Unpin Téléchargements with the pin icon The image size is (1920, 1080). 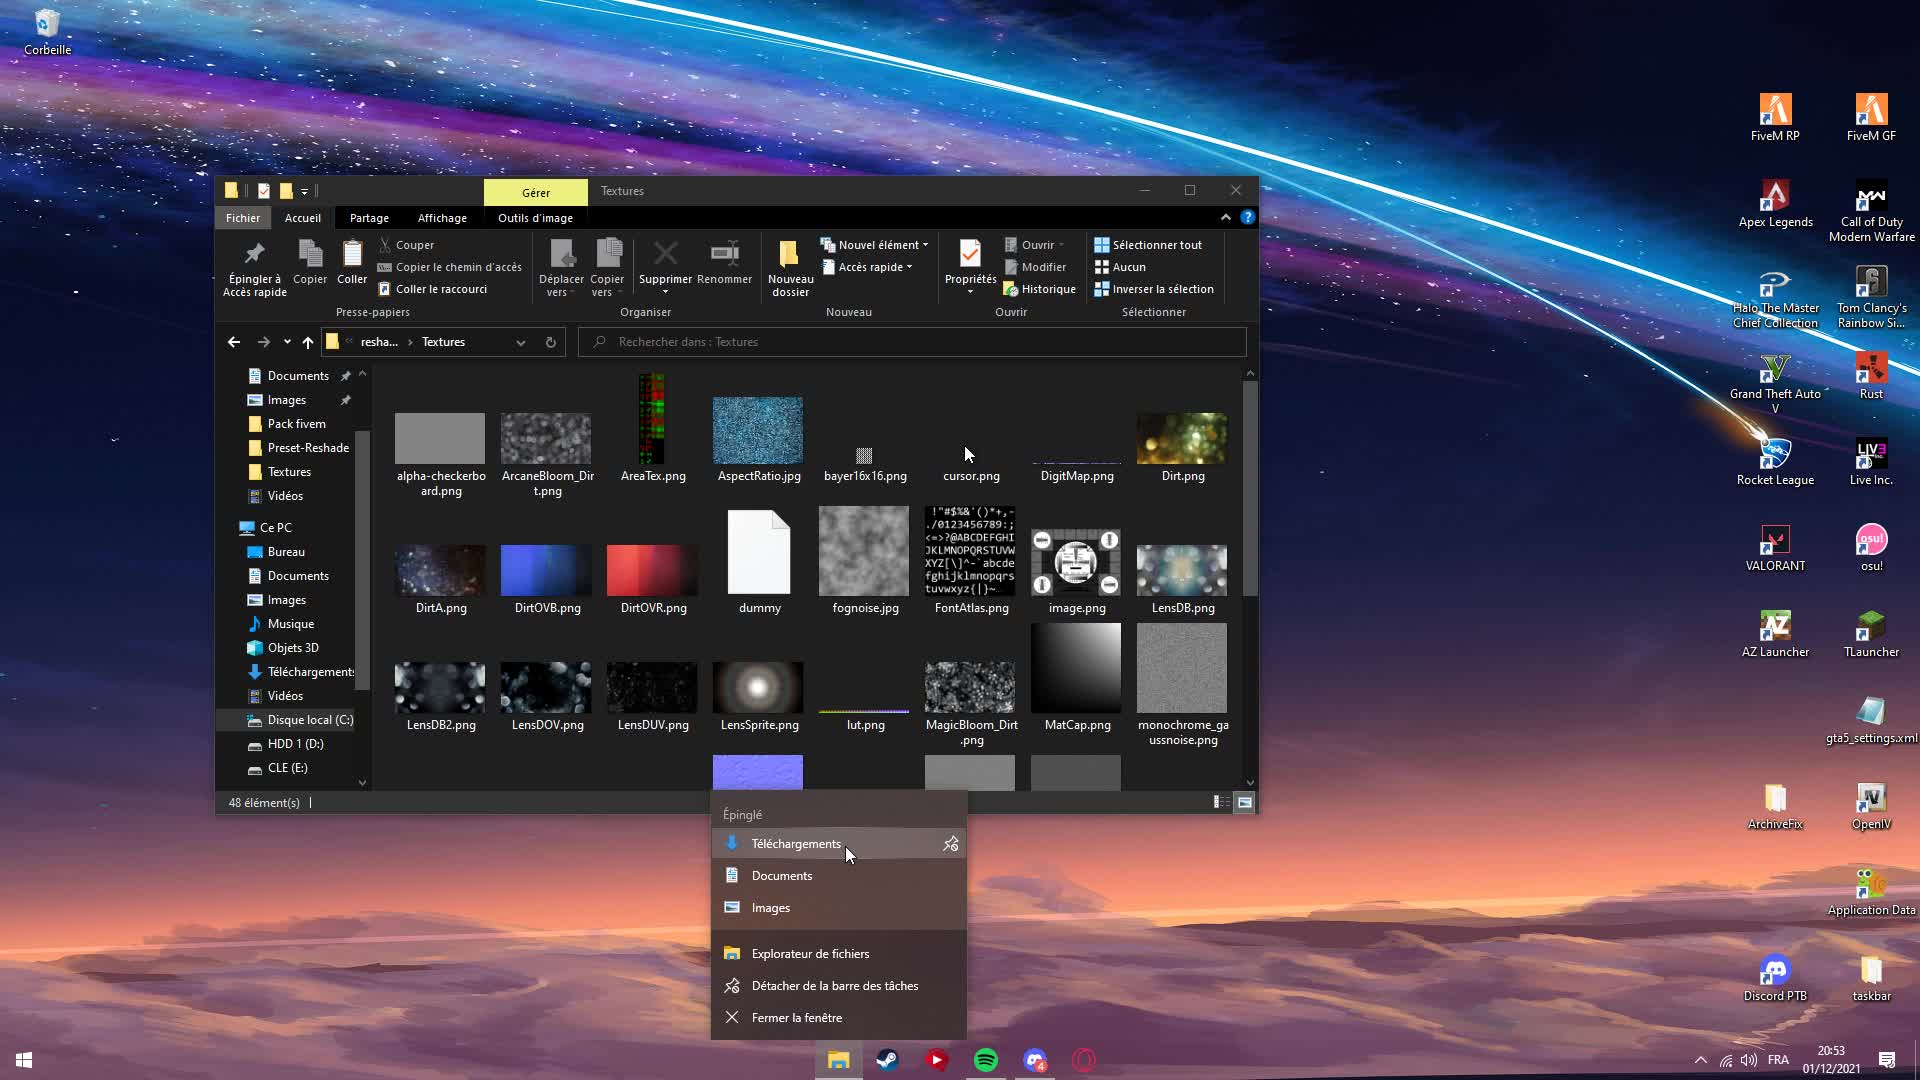click(x=950, y=844)
